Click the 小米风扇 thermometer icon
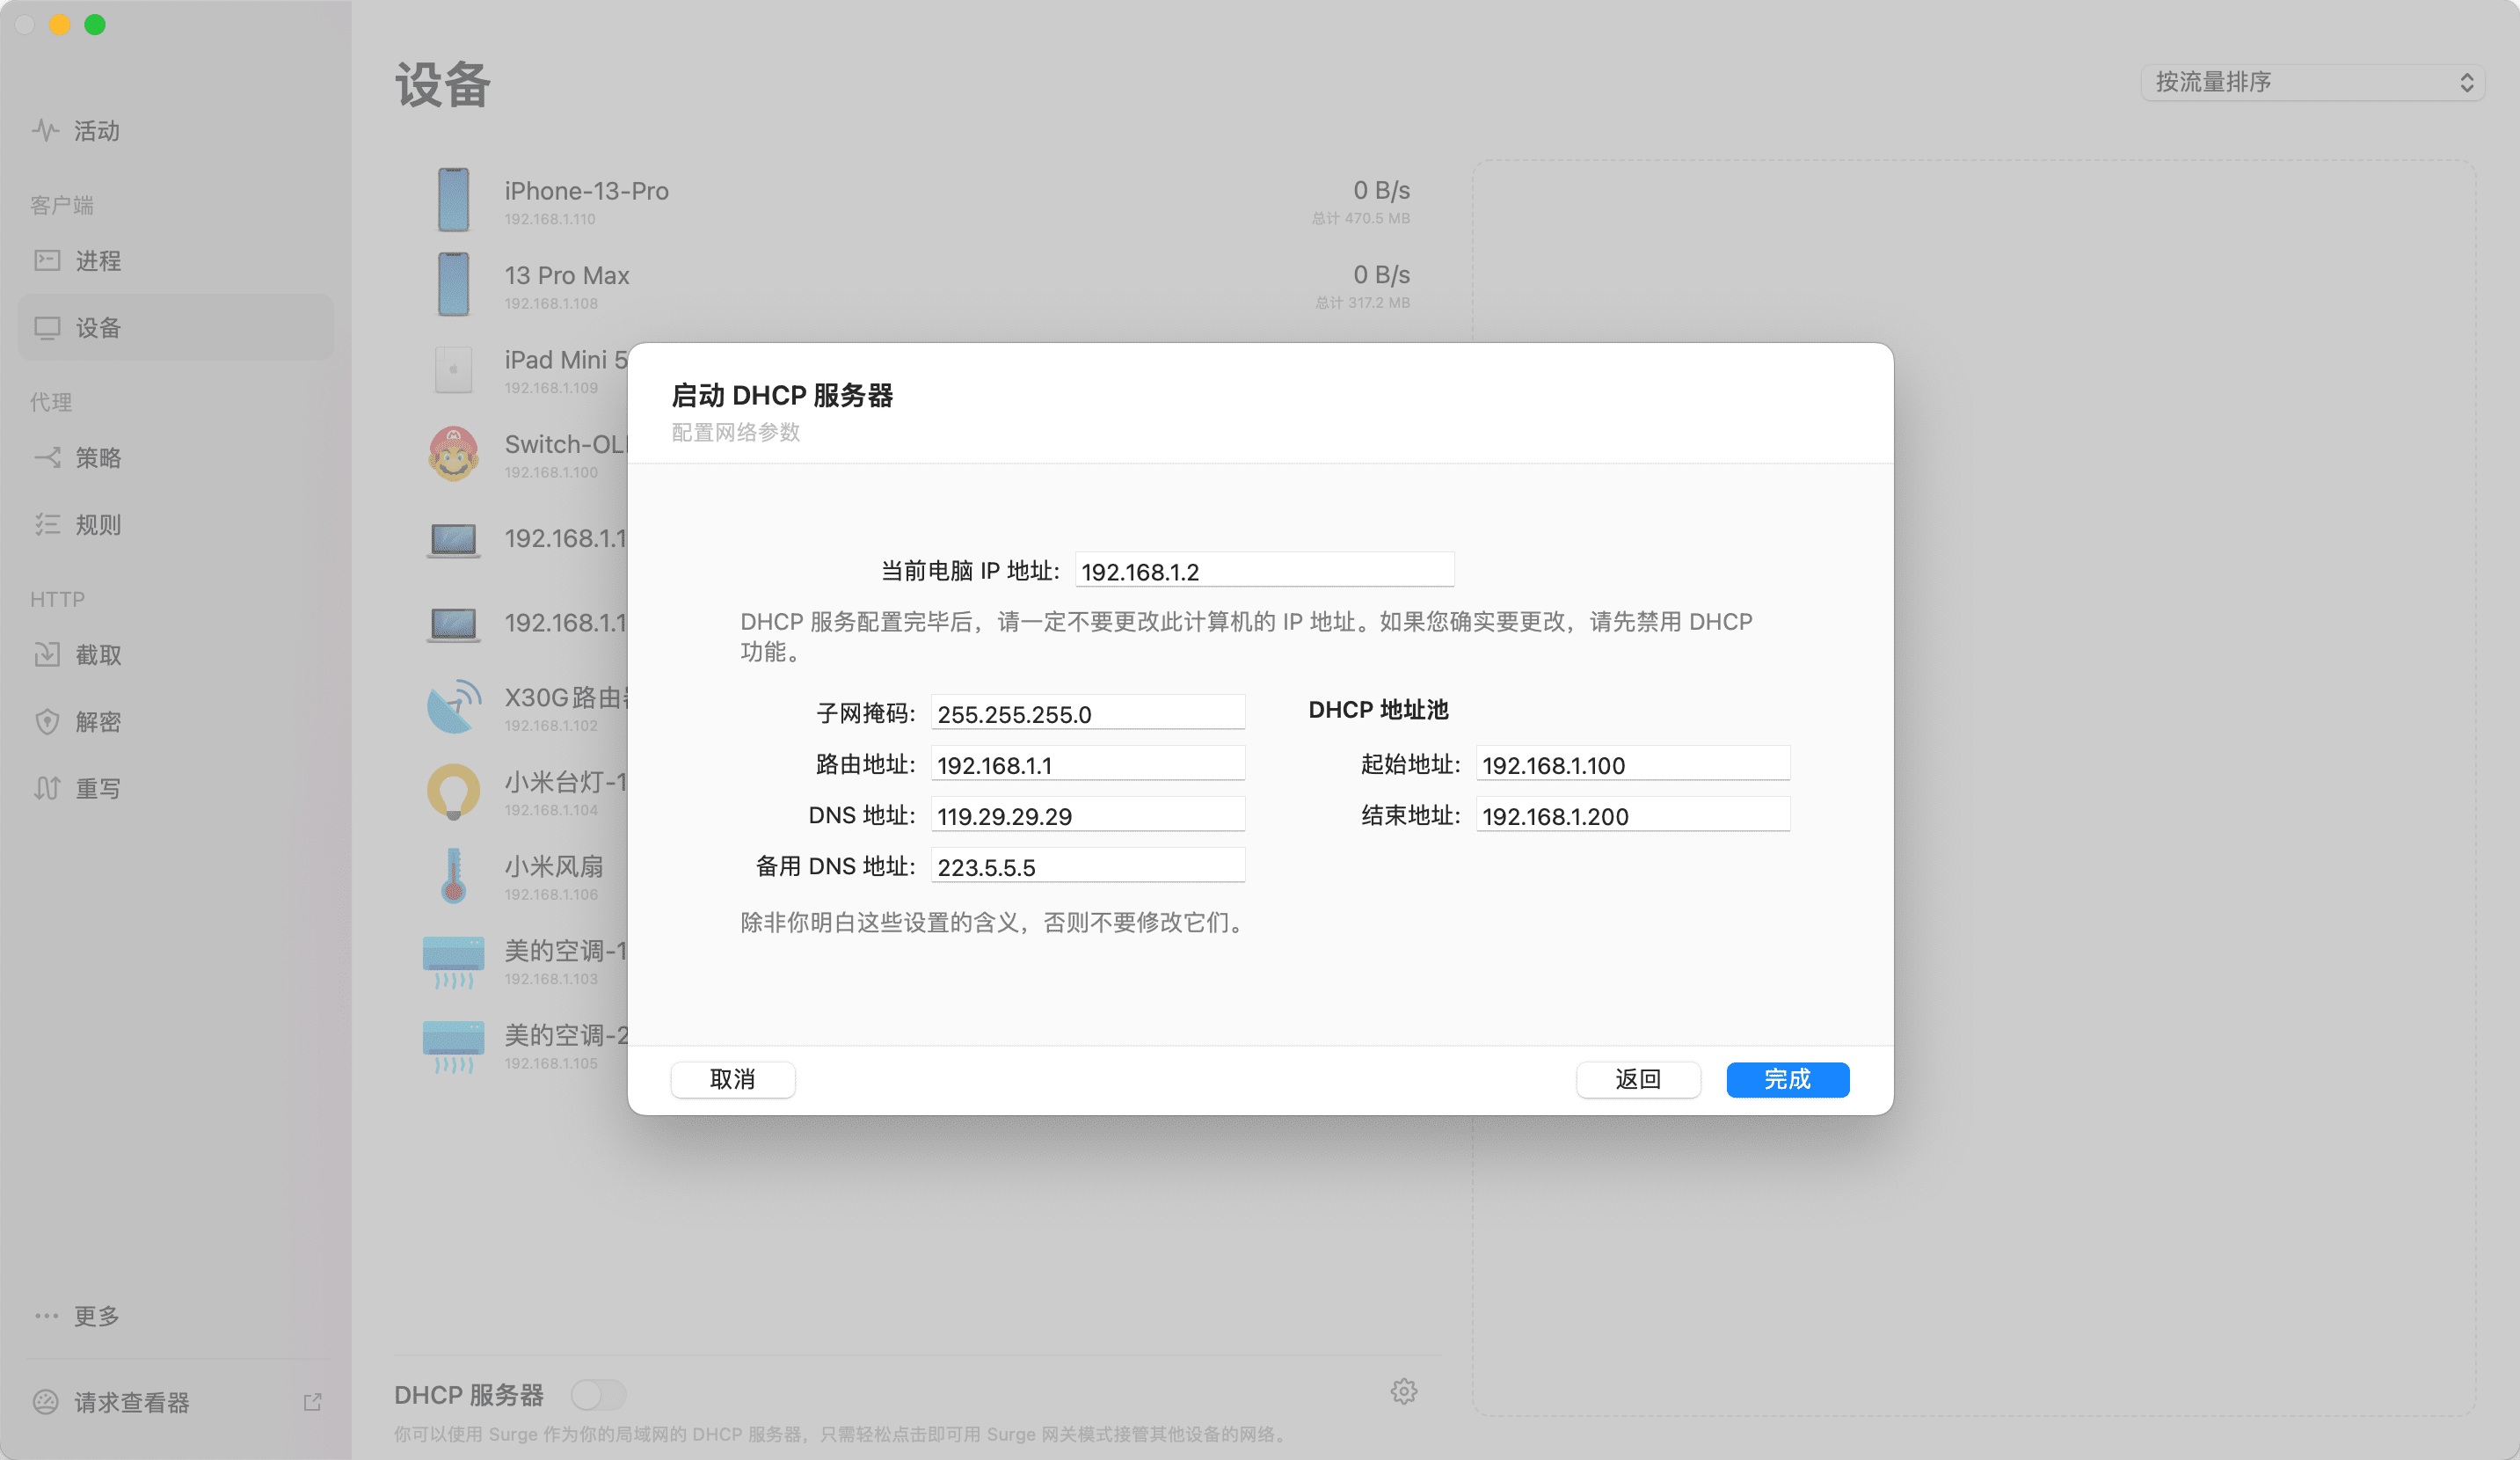This screenshot has height=1460, width=2520. point(453,876)
